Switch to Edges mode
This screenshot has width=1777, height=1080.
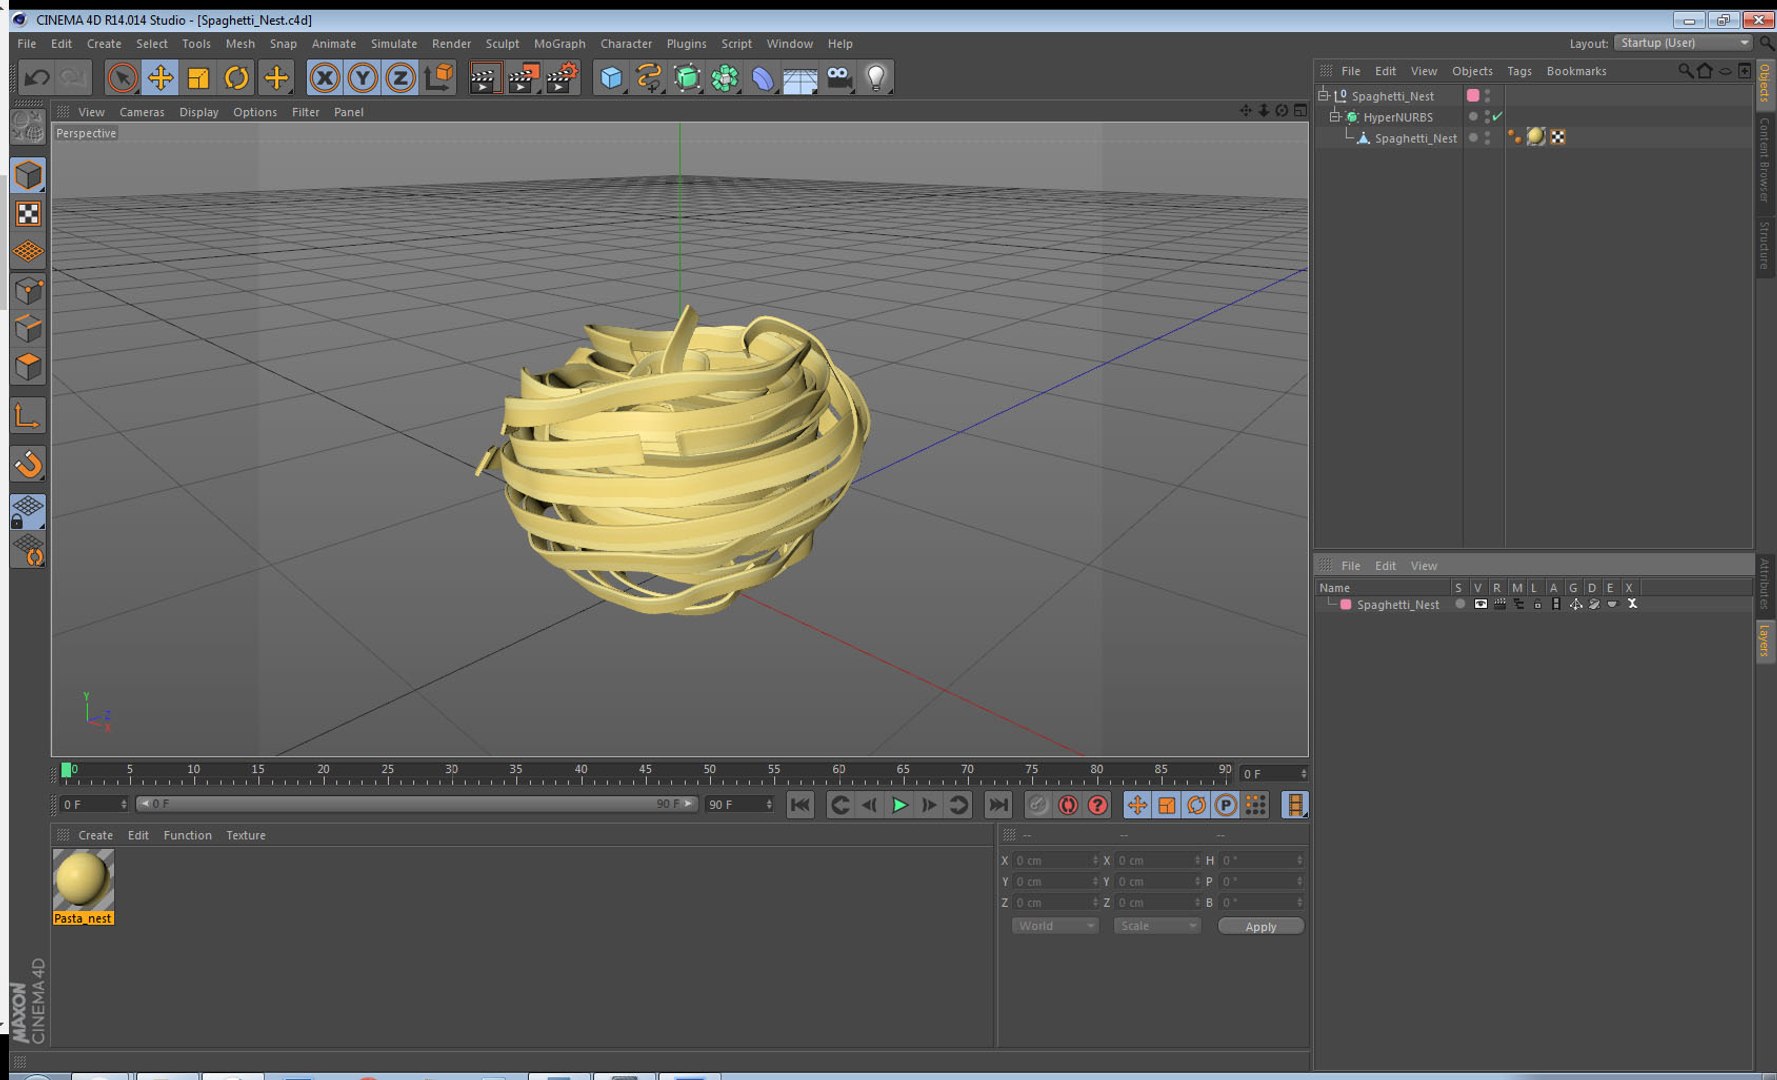28,329
